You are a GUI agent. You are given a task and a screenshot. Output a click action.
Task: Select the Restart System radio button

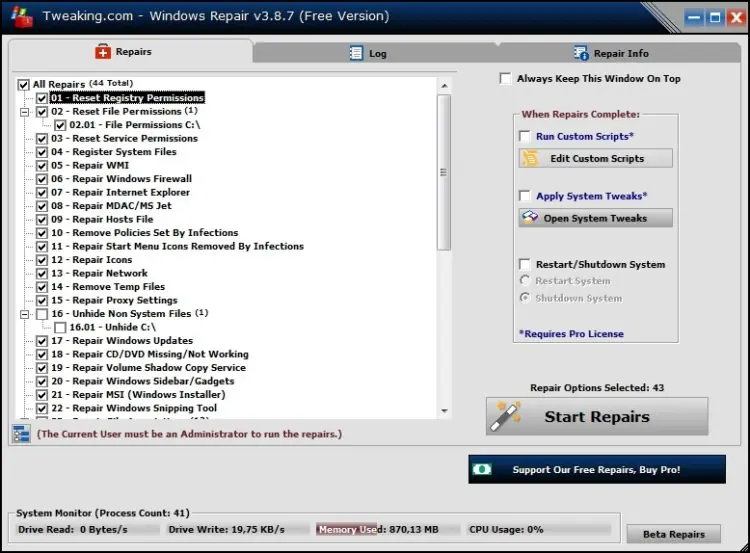525,281
